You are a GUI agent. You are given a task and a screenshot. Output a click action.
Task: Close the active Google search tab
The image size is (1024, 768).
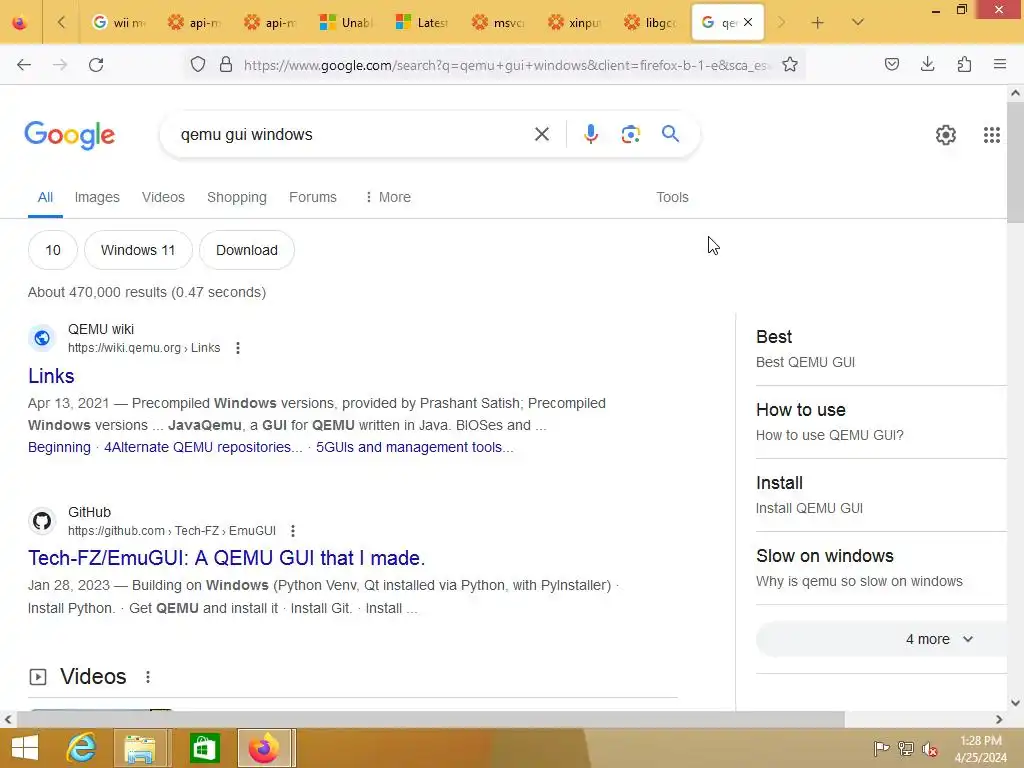coord(748,22)
